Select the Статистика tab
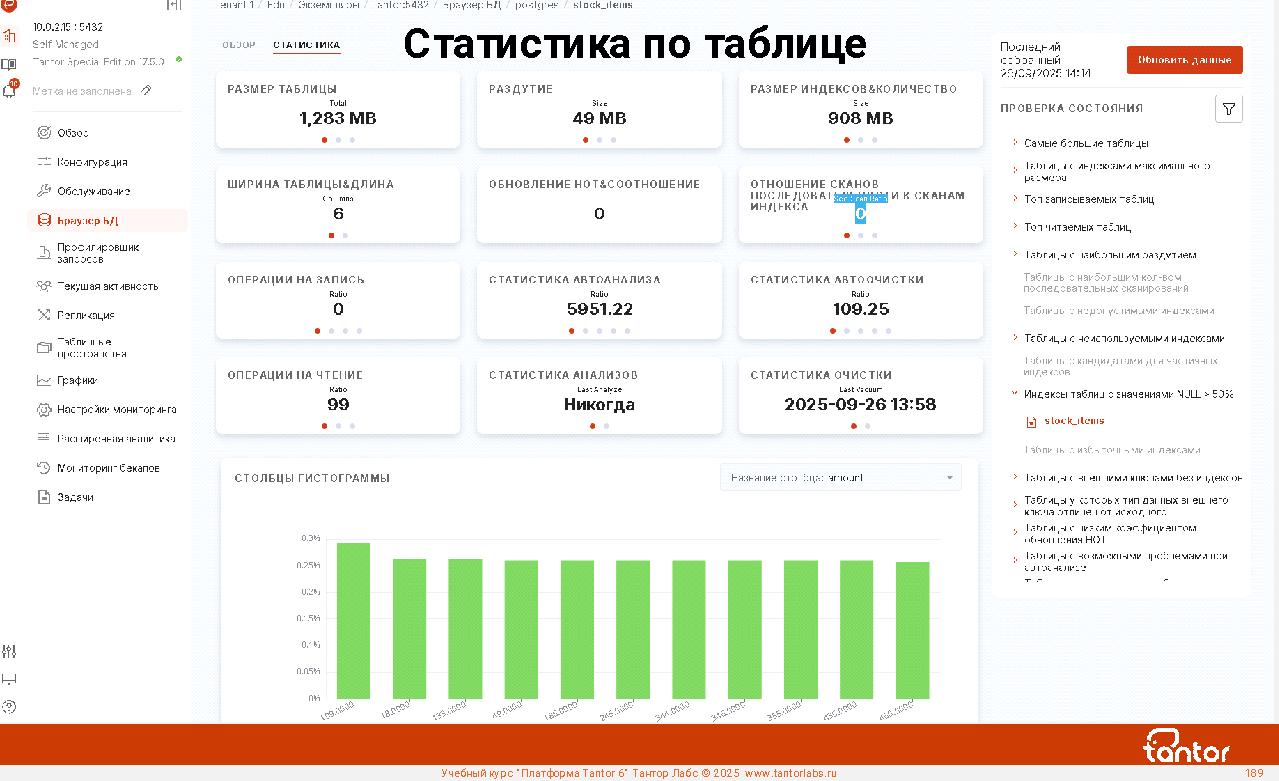Screen dimensions: 1279x781 (306, 45)
